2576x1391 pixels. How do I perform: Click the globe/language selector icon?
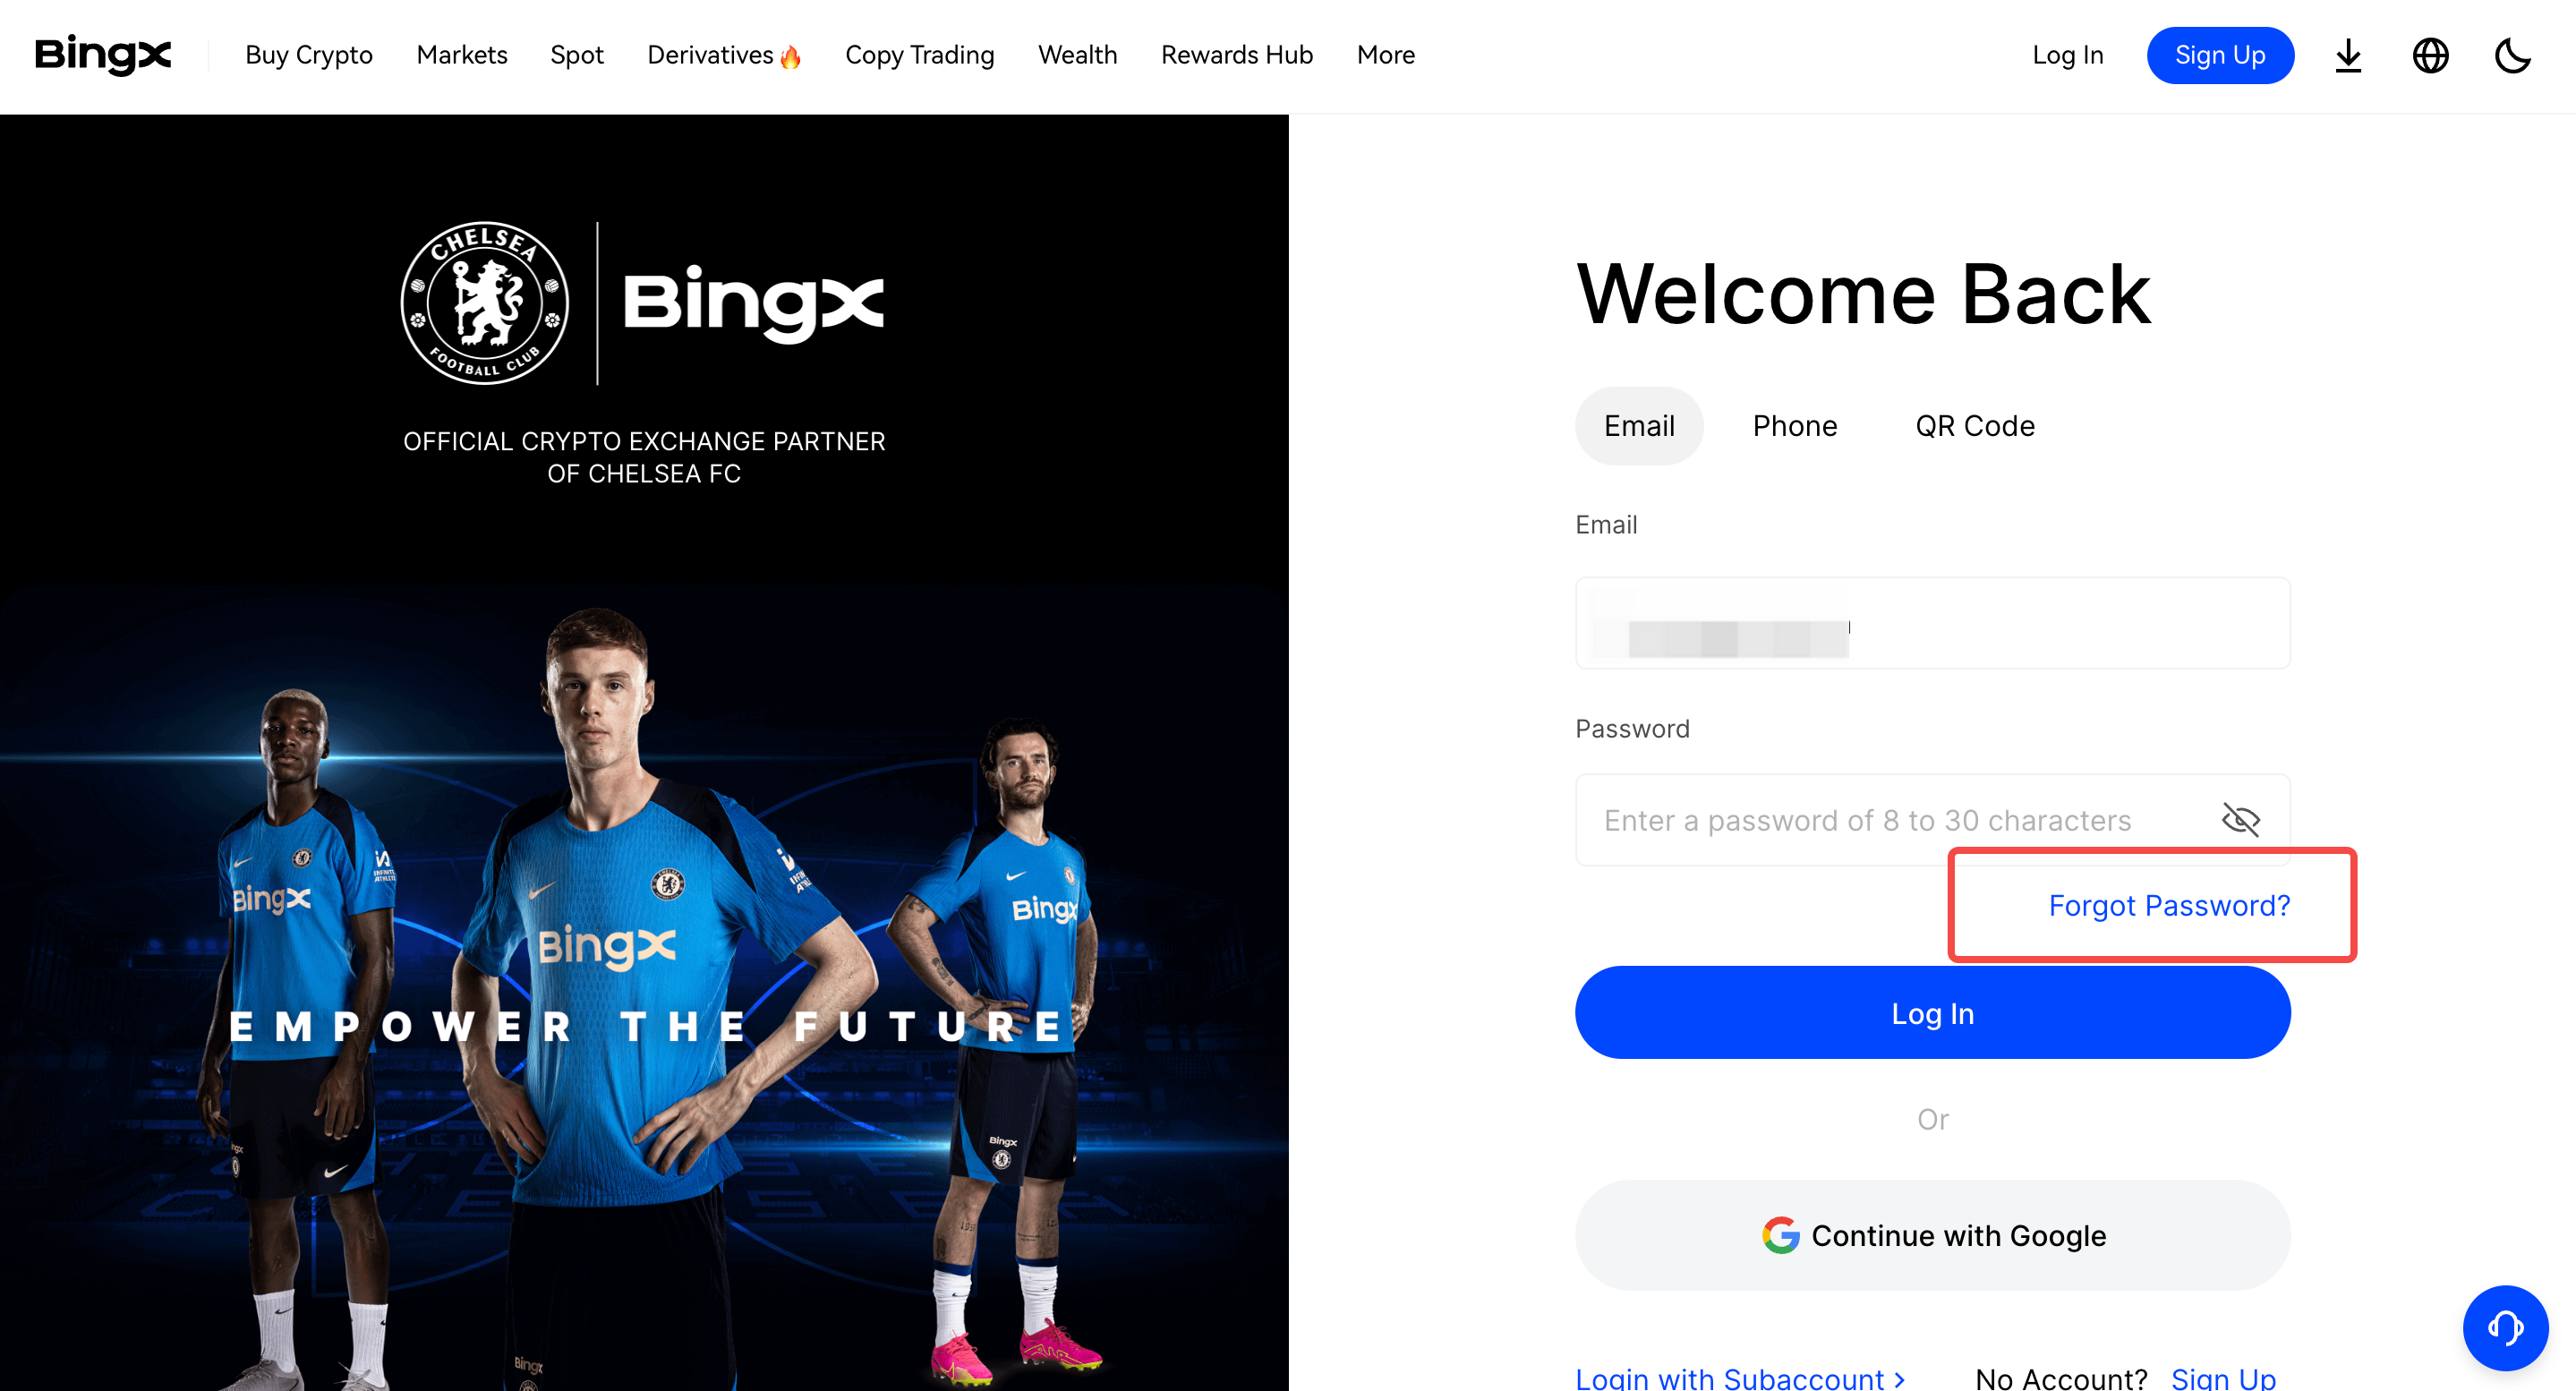tap(2428, 55)
